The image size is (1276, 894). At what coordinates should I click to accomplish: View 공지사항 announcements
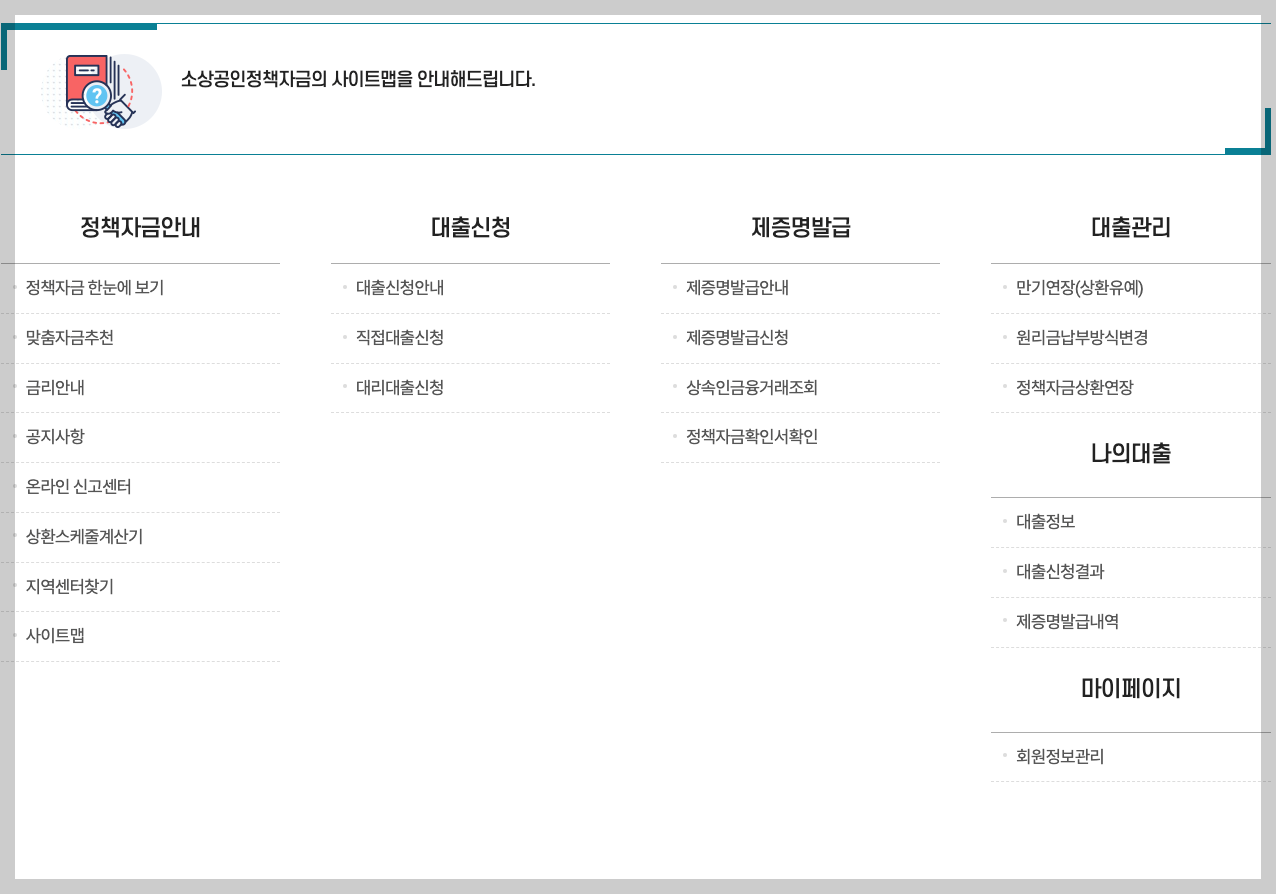tap(55, 437)
